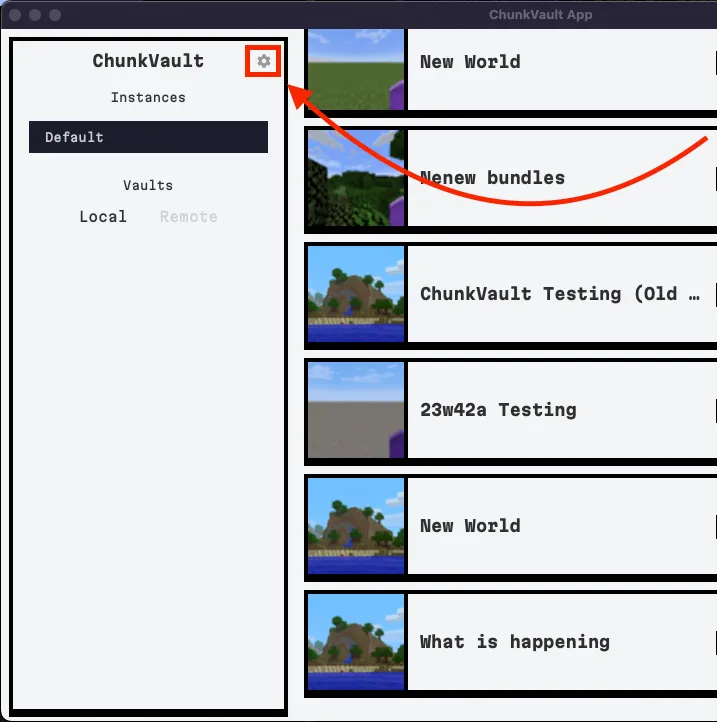This screenshot has height=722, width=717.
Task: Select the What is happening world name
Action: pos(514,642)
